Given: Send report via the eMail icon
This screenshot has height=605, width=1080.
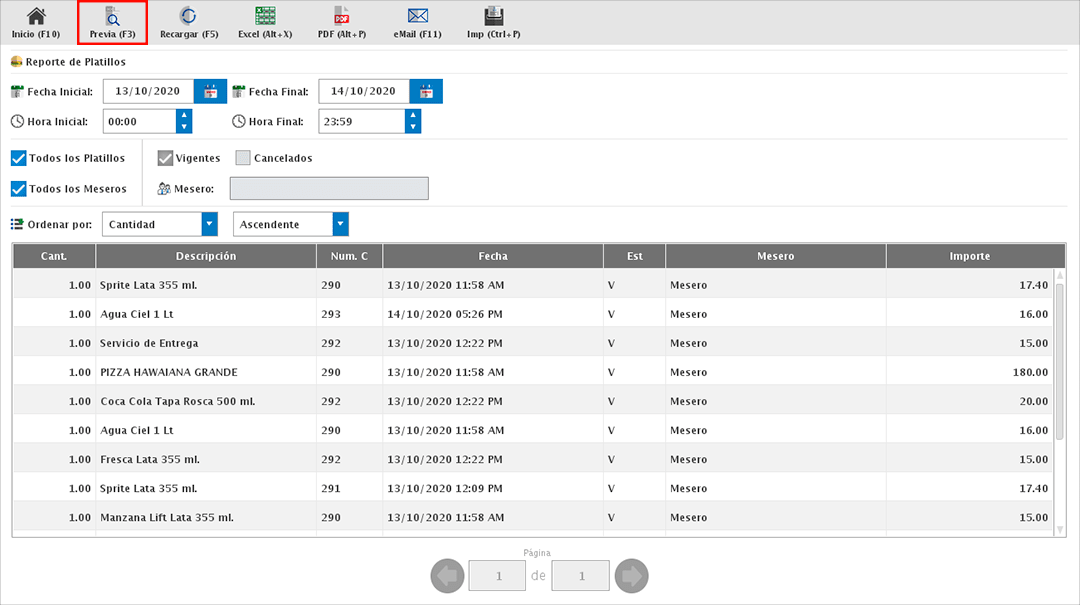Looking at the screenshot, I should (417, 22).
